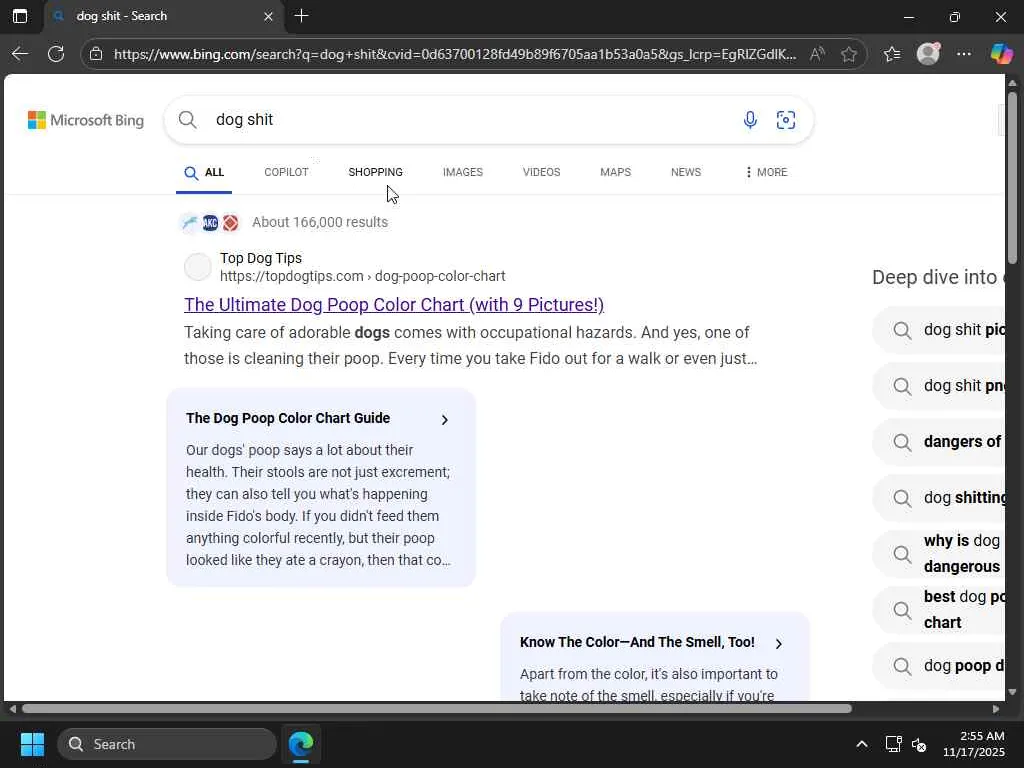Viewport: 1024px width, 768px height.
Task: Click the scroll right arrow
Action: click(x=996, y=709)
